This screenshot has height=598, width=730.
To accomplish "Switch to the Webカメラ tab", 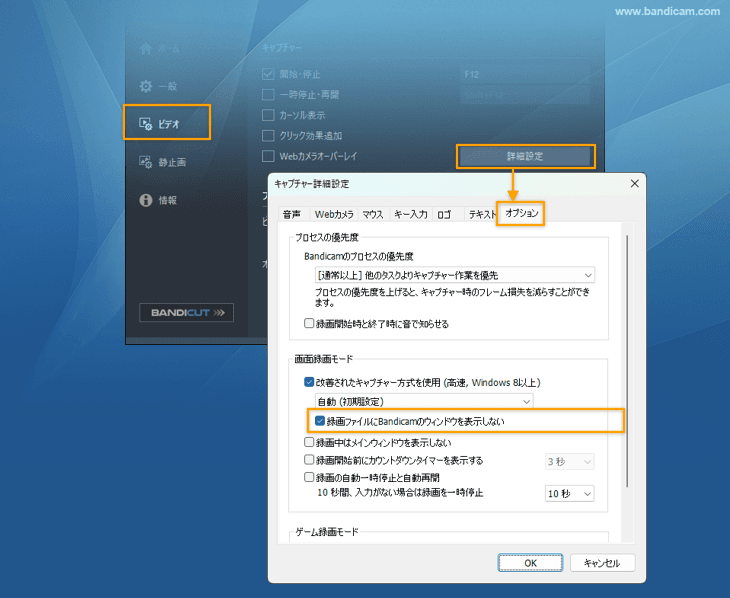I will 334,214.
